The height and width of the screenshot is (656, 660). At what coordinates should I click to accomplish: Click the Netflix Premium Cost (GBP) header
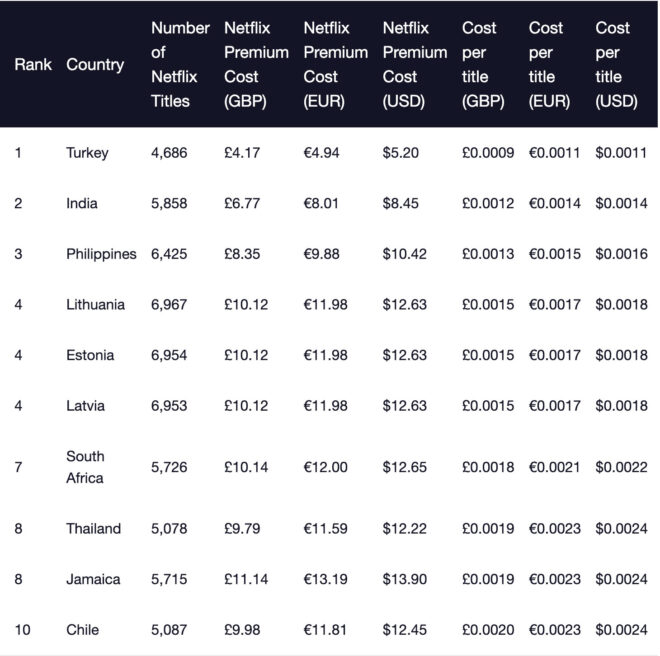(x=256, y=64)
